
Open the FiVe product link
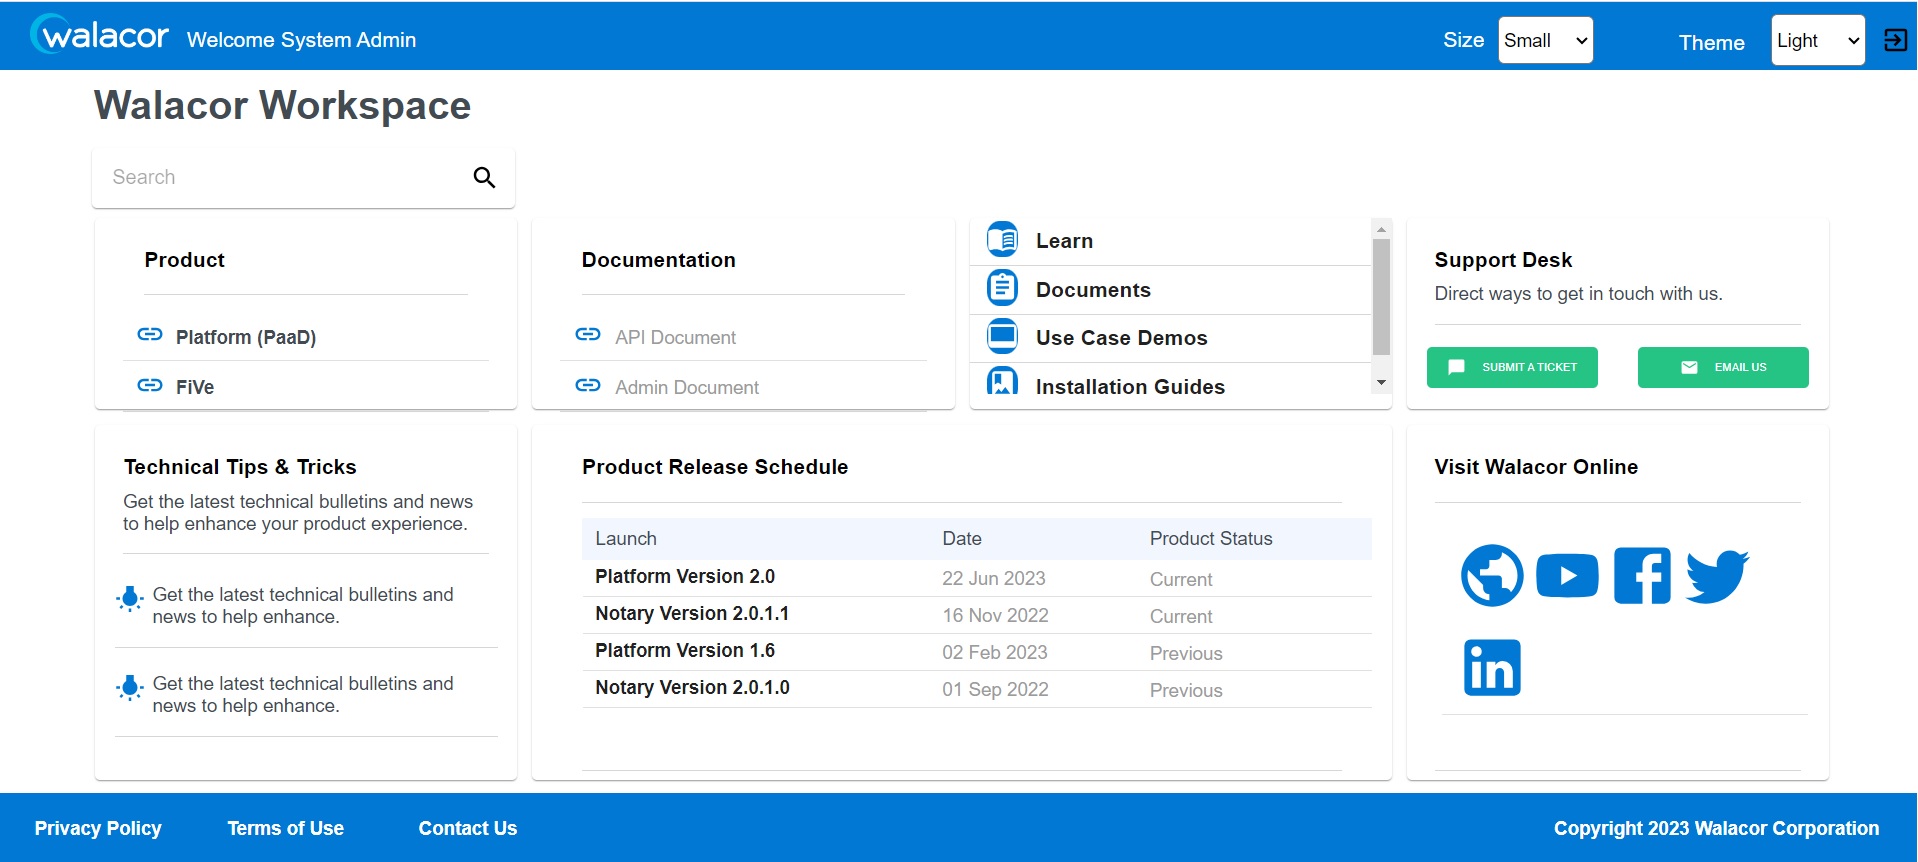(195, 387)
